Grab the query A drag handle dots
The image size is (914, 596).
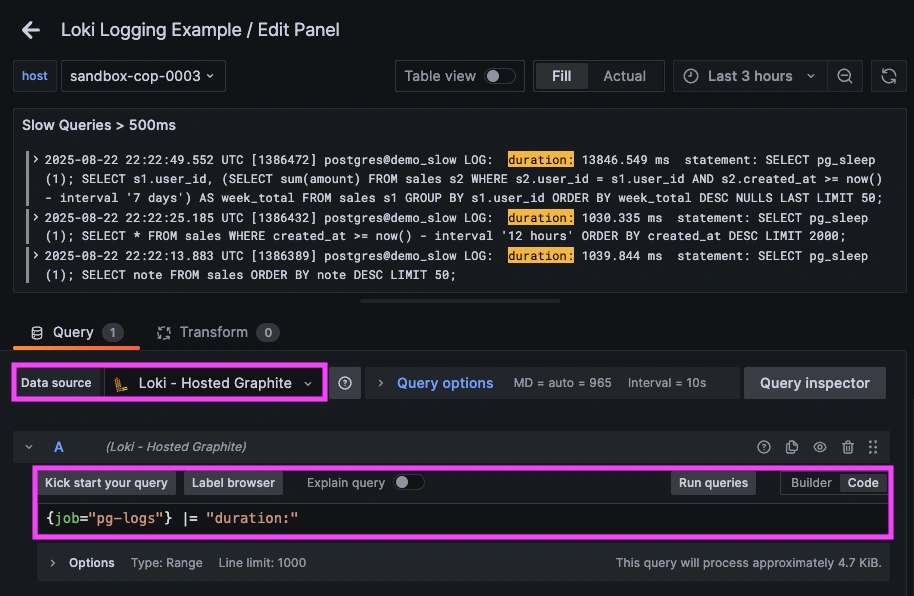[x=873, y=447]
